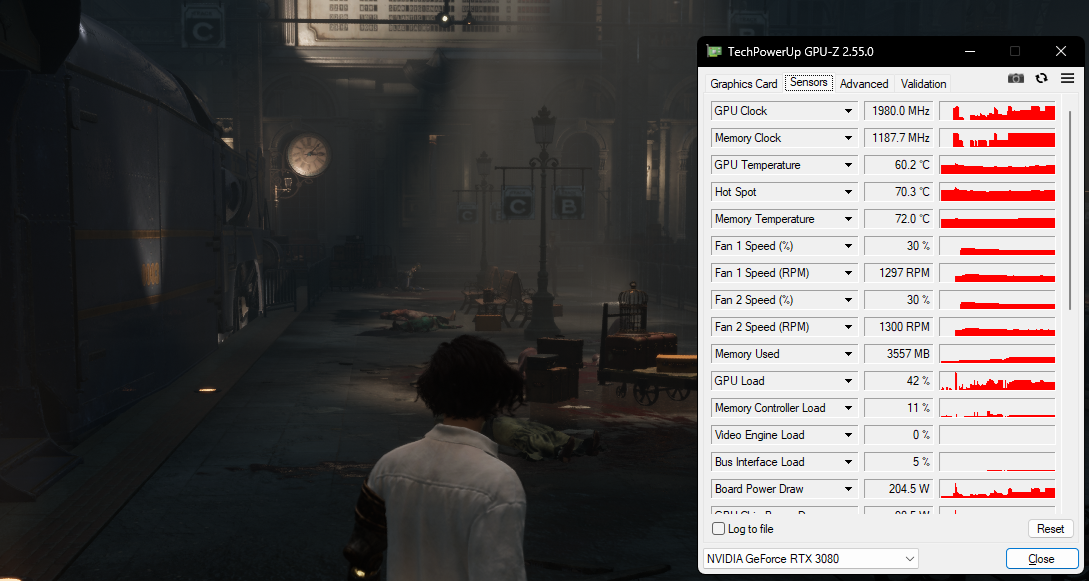Click the TechPowerUp GPU-Z 2.55.0 title
The height and width of the screenshot is (581, 1089).
click(x=801, y=51)
